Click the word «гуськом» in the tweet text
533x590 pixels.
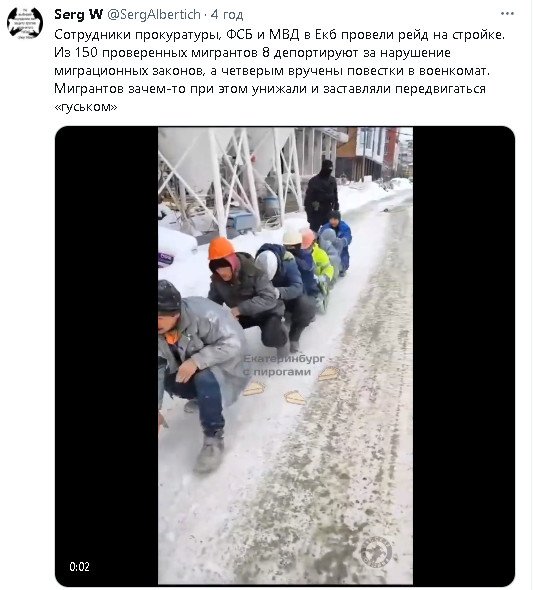(86, 107)
